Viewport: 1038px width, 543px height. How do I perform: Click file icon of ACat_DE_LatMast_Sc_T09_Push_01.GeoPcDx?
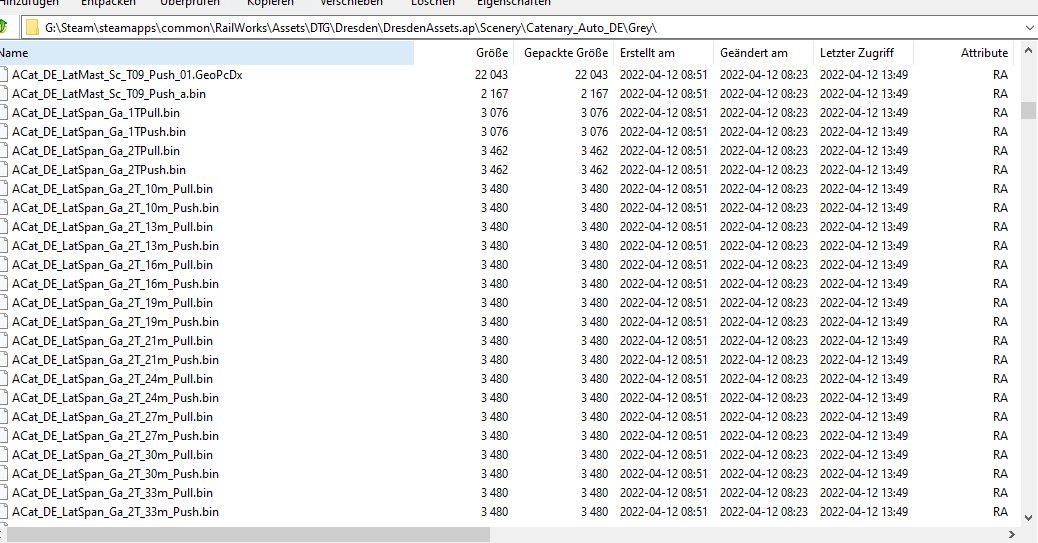click(4, 74)
